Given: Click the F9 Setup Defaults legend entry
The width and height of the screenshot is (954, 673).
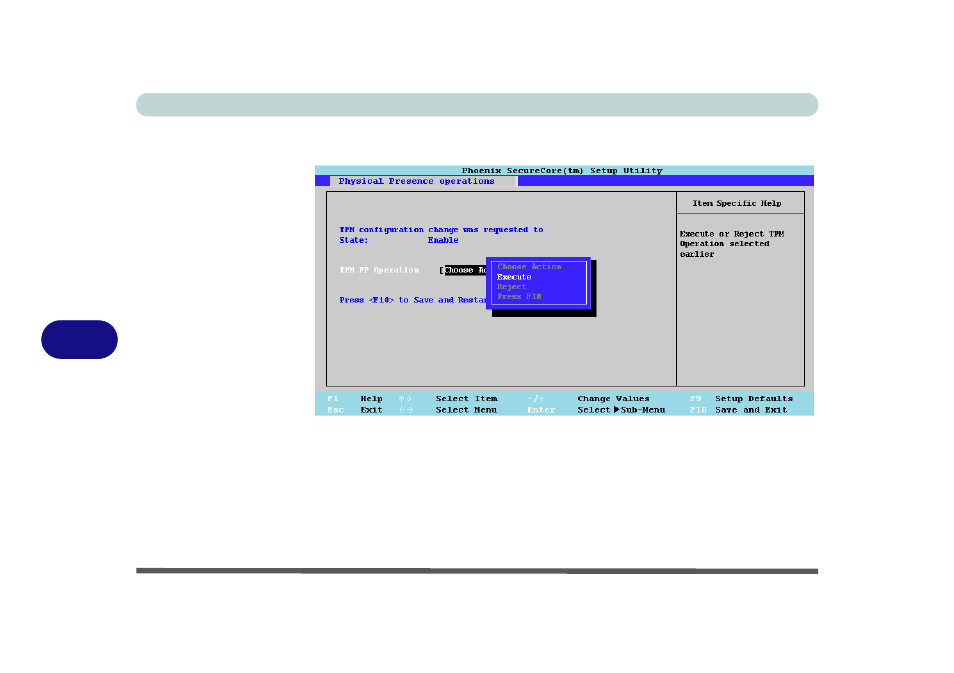Looking at the screenshot, I should (741, 399).
